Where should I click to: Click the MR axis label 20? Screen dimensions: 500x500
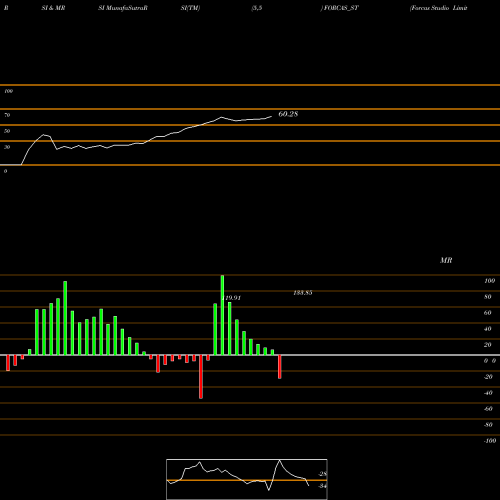(x=488, y=345)
